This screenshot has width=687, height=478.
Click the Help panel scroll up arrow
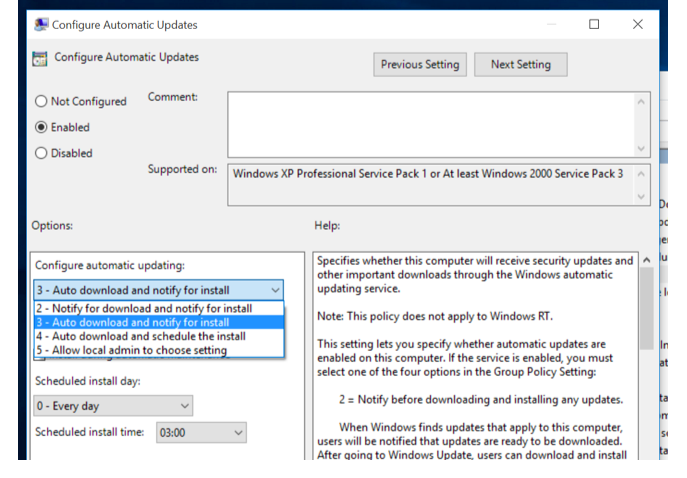point(647,260)
